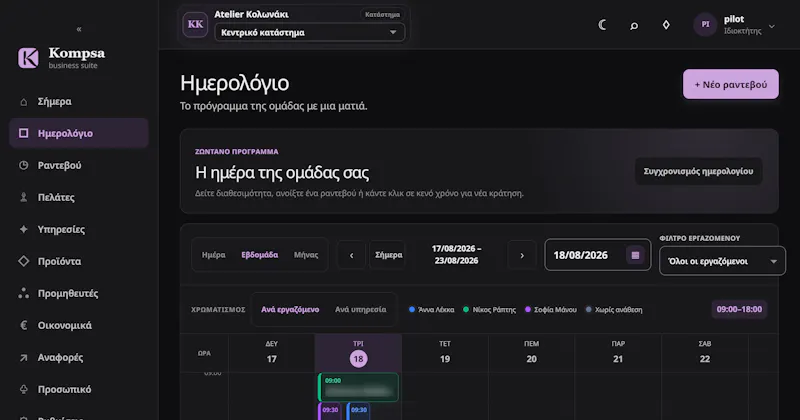The image size is (800, 420).
Task: Select the ΤΕΤ 19 column header
Action: (x=445, y=353)
